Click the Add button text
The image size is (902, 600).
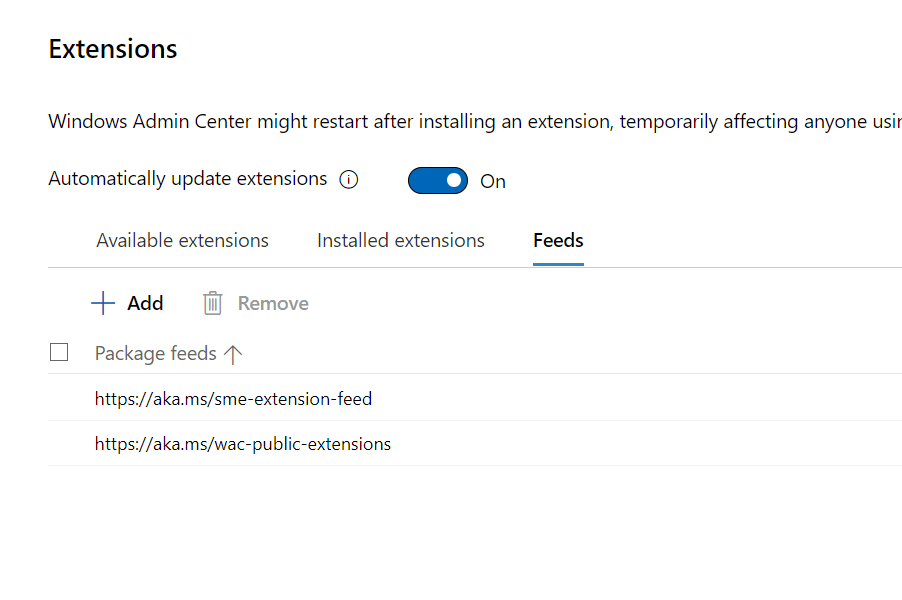(x=146, y=303)
